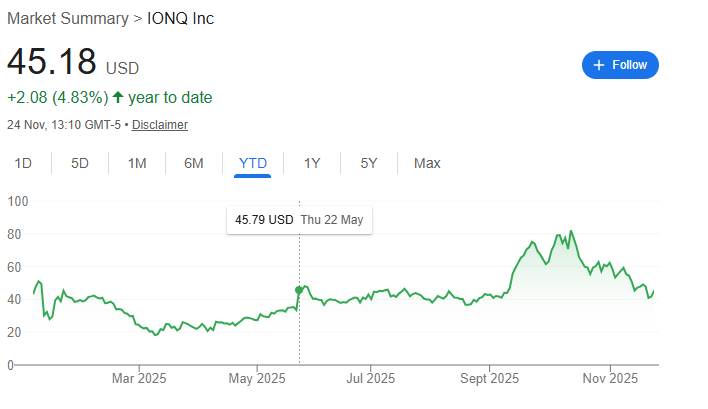Screen dimensions: 708x409
Task: Follow IONQ Inc stock
Action: pyautogui.click(x=620, y=65)
